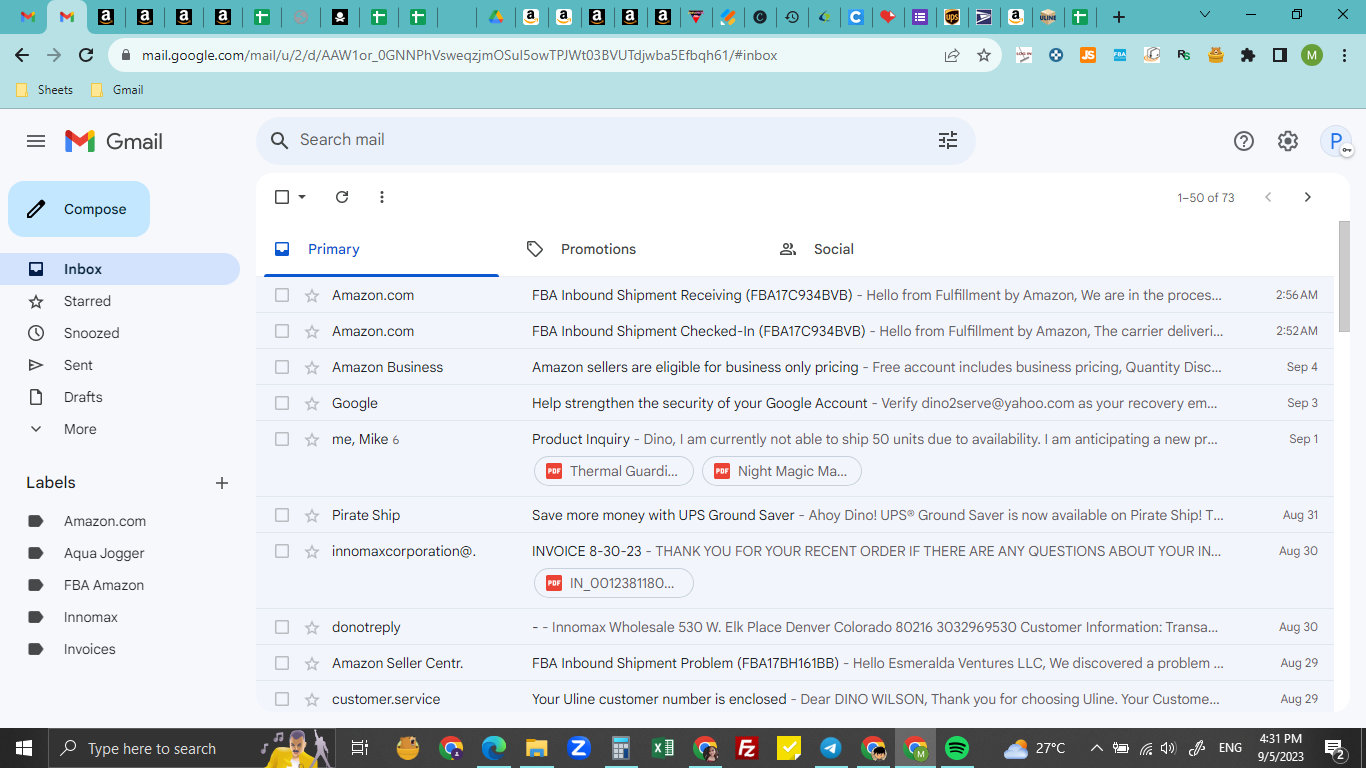Image resolution: width=1366 pixels, height=768 pixels.
Task: Show hidden system tray icons
Action: tap(1097, 748)
